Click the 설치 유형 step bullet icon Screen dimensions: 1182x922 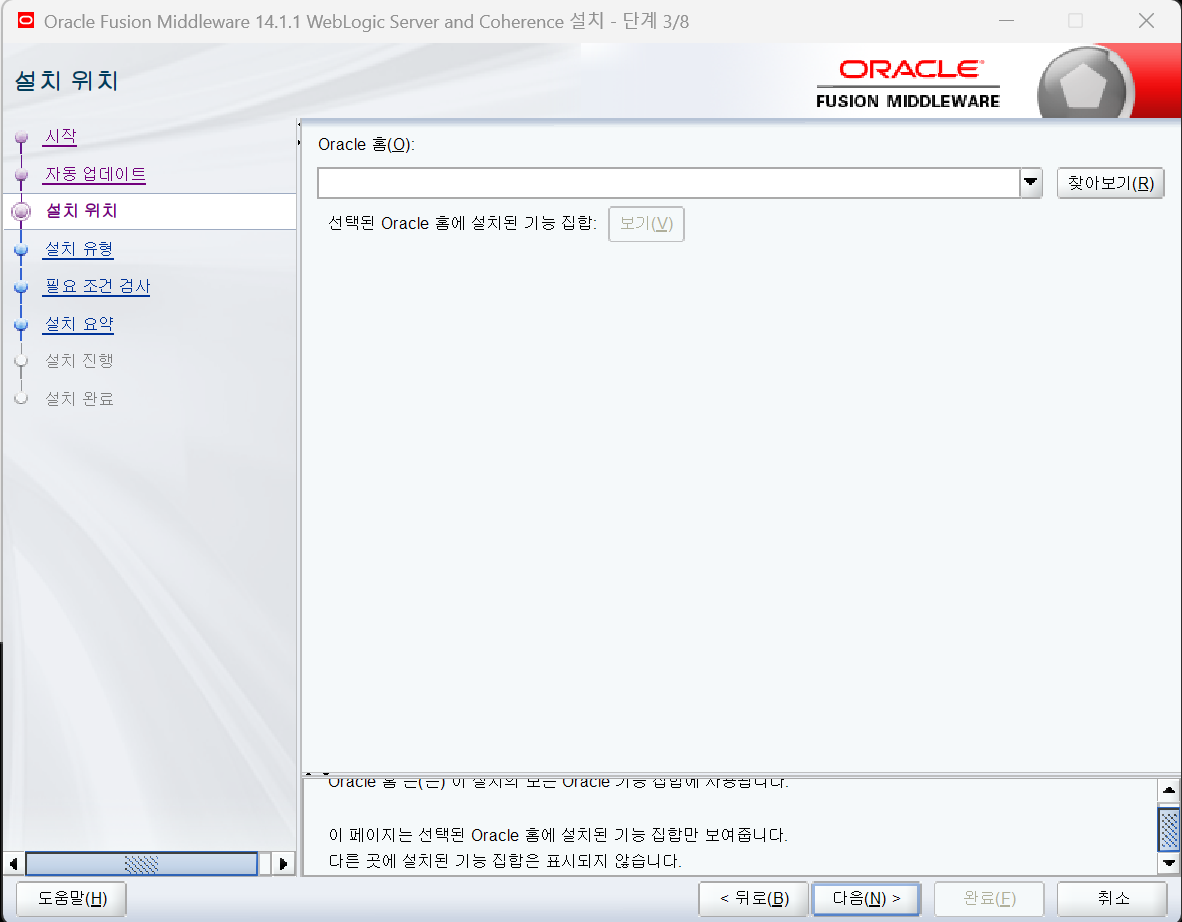coord(21,250)
